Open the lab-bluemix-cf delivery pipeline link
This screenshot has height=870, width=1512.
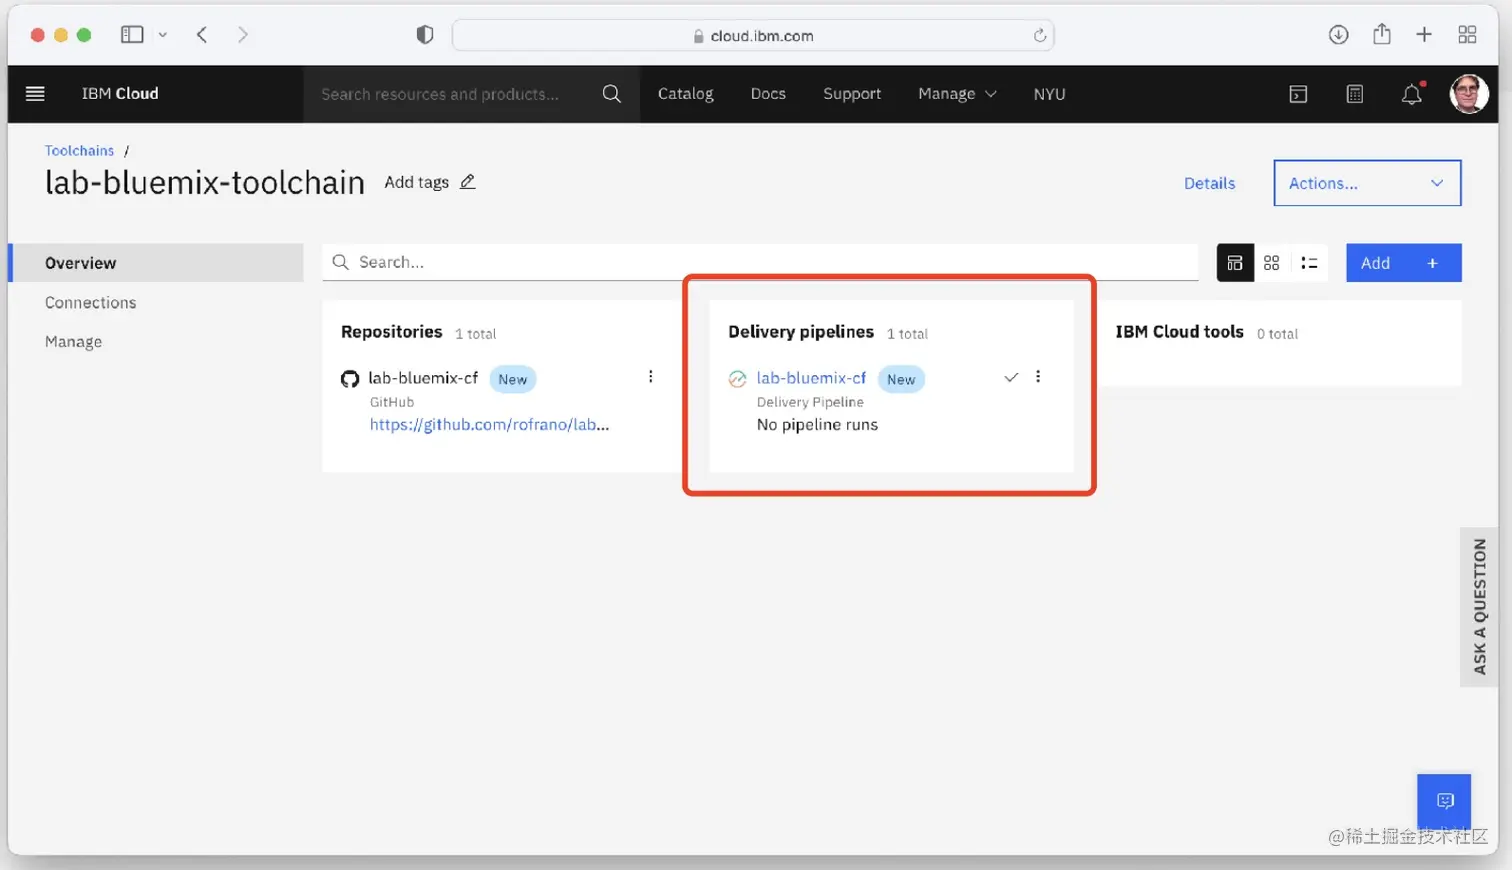click(811, 378)
